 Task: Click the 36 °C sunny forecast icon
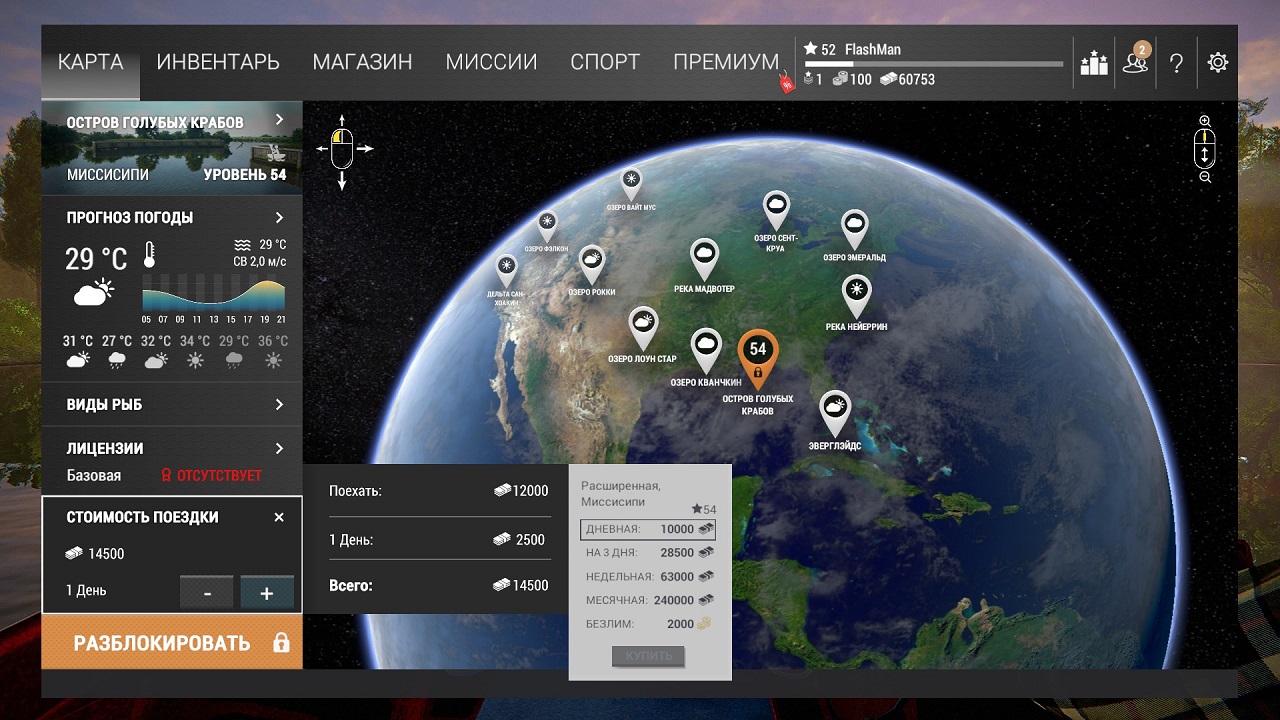coord(273,360)
